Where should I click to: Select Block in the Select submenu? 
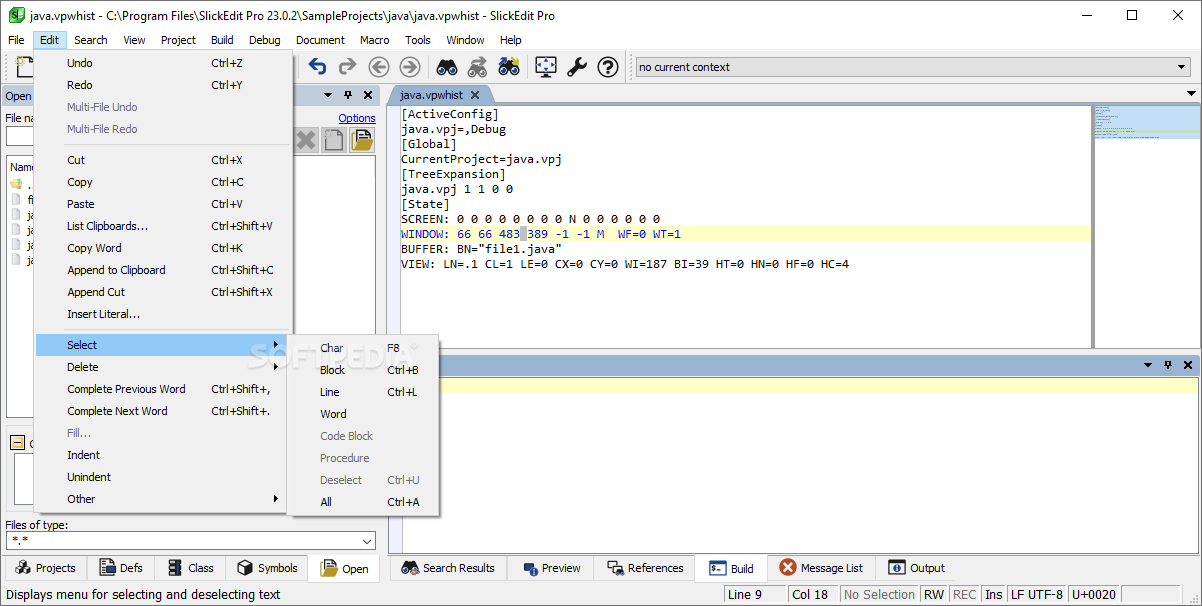click(x=363, y=370)
